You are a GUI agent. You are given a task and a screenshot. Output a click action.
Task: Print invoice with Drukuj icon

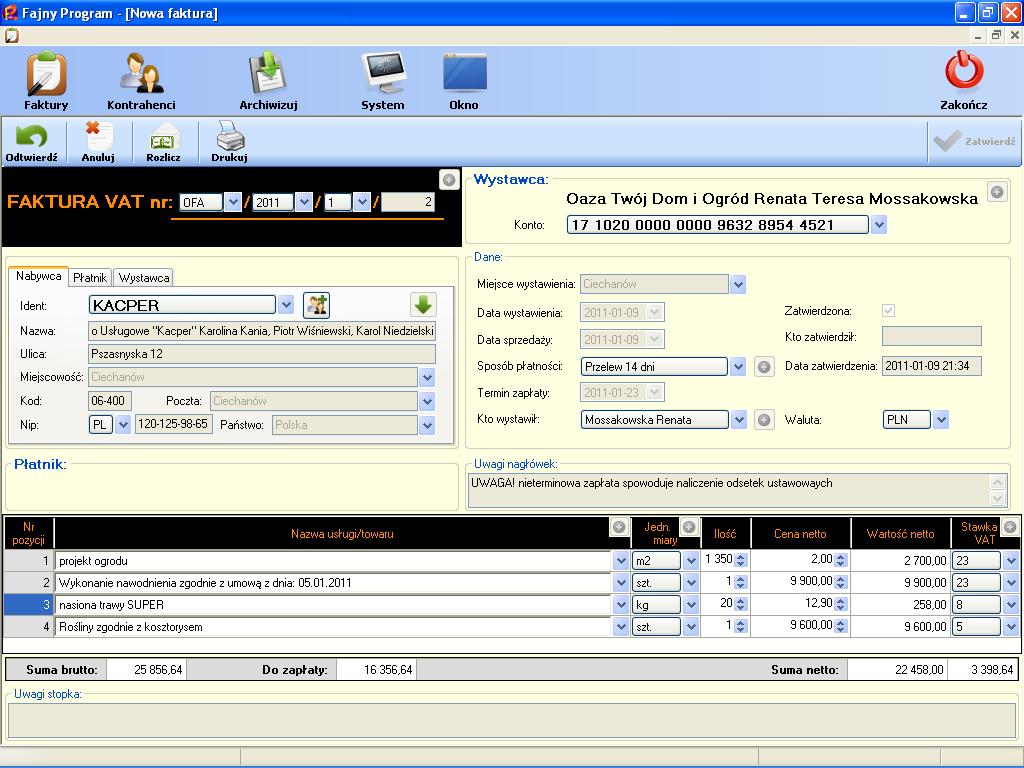[x=229, y=139]
